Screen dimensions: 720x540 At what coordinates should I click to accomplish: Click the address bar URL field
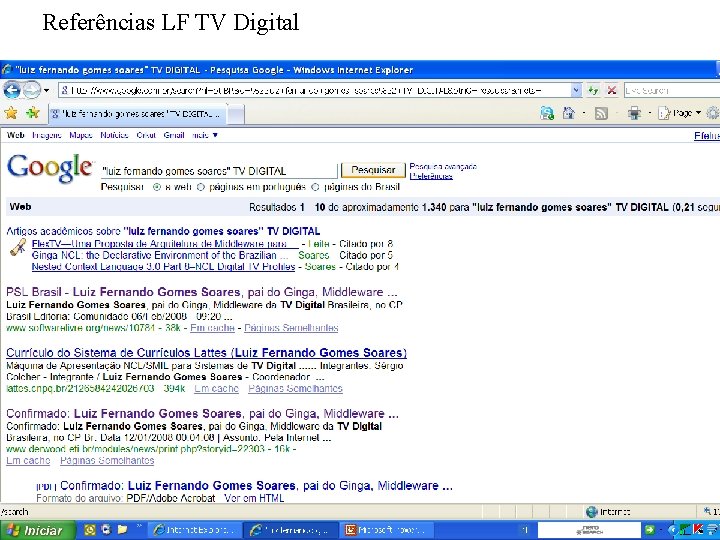click(315, 90)
